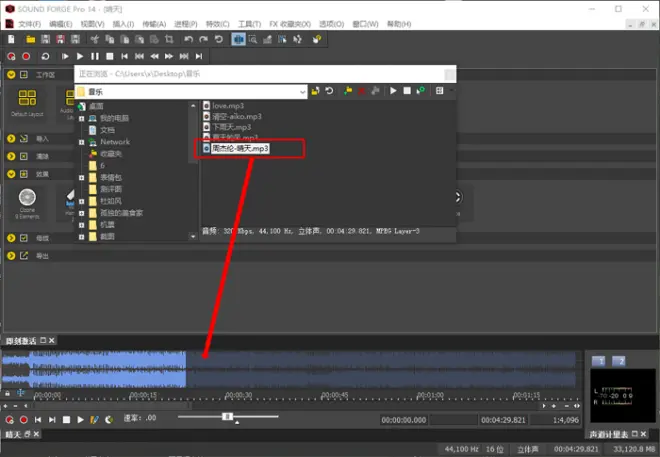Toggle channel 1 in the meter panel

click(x=599, y=361)
